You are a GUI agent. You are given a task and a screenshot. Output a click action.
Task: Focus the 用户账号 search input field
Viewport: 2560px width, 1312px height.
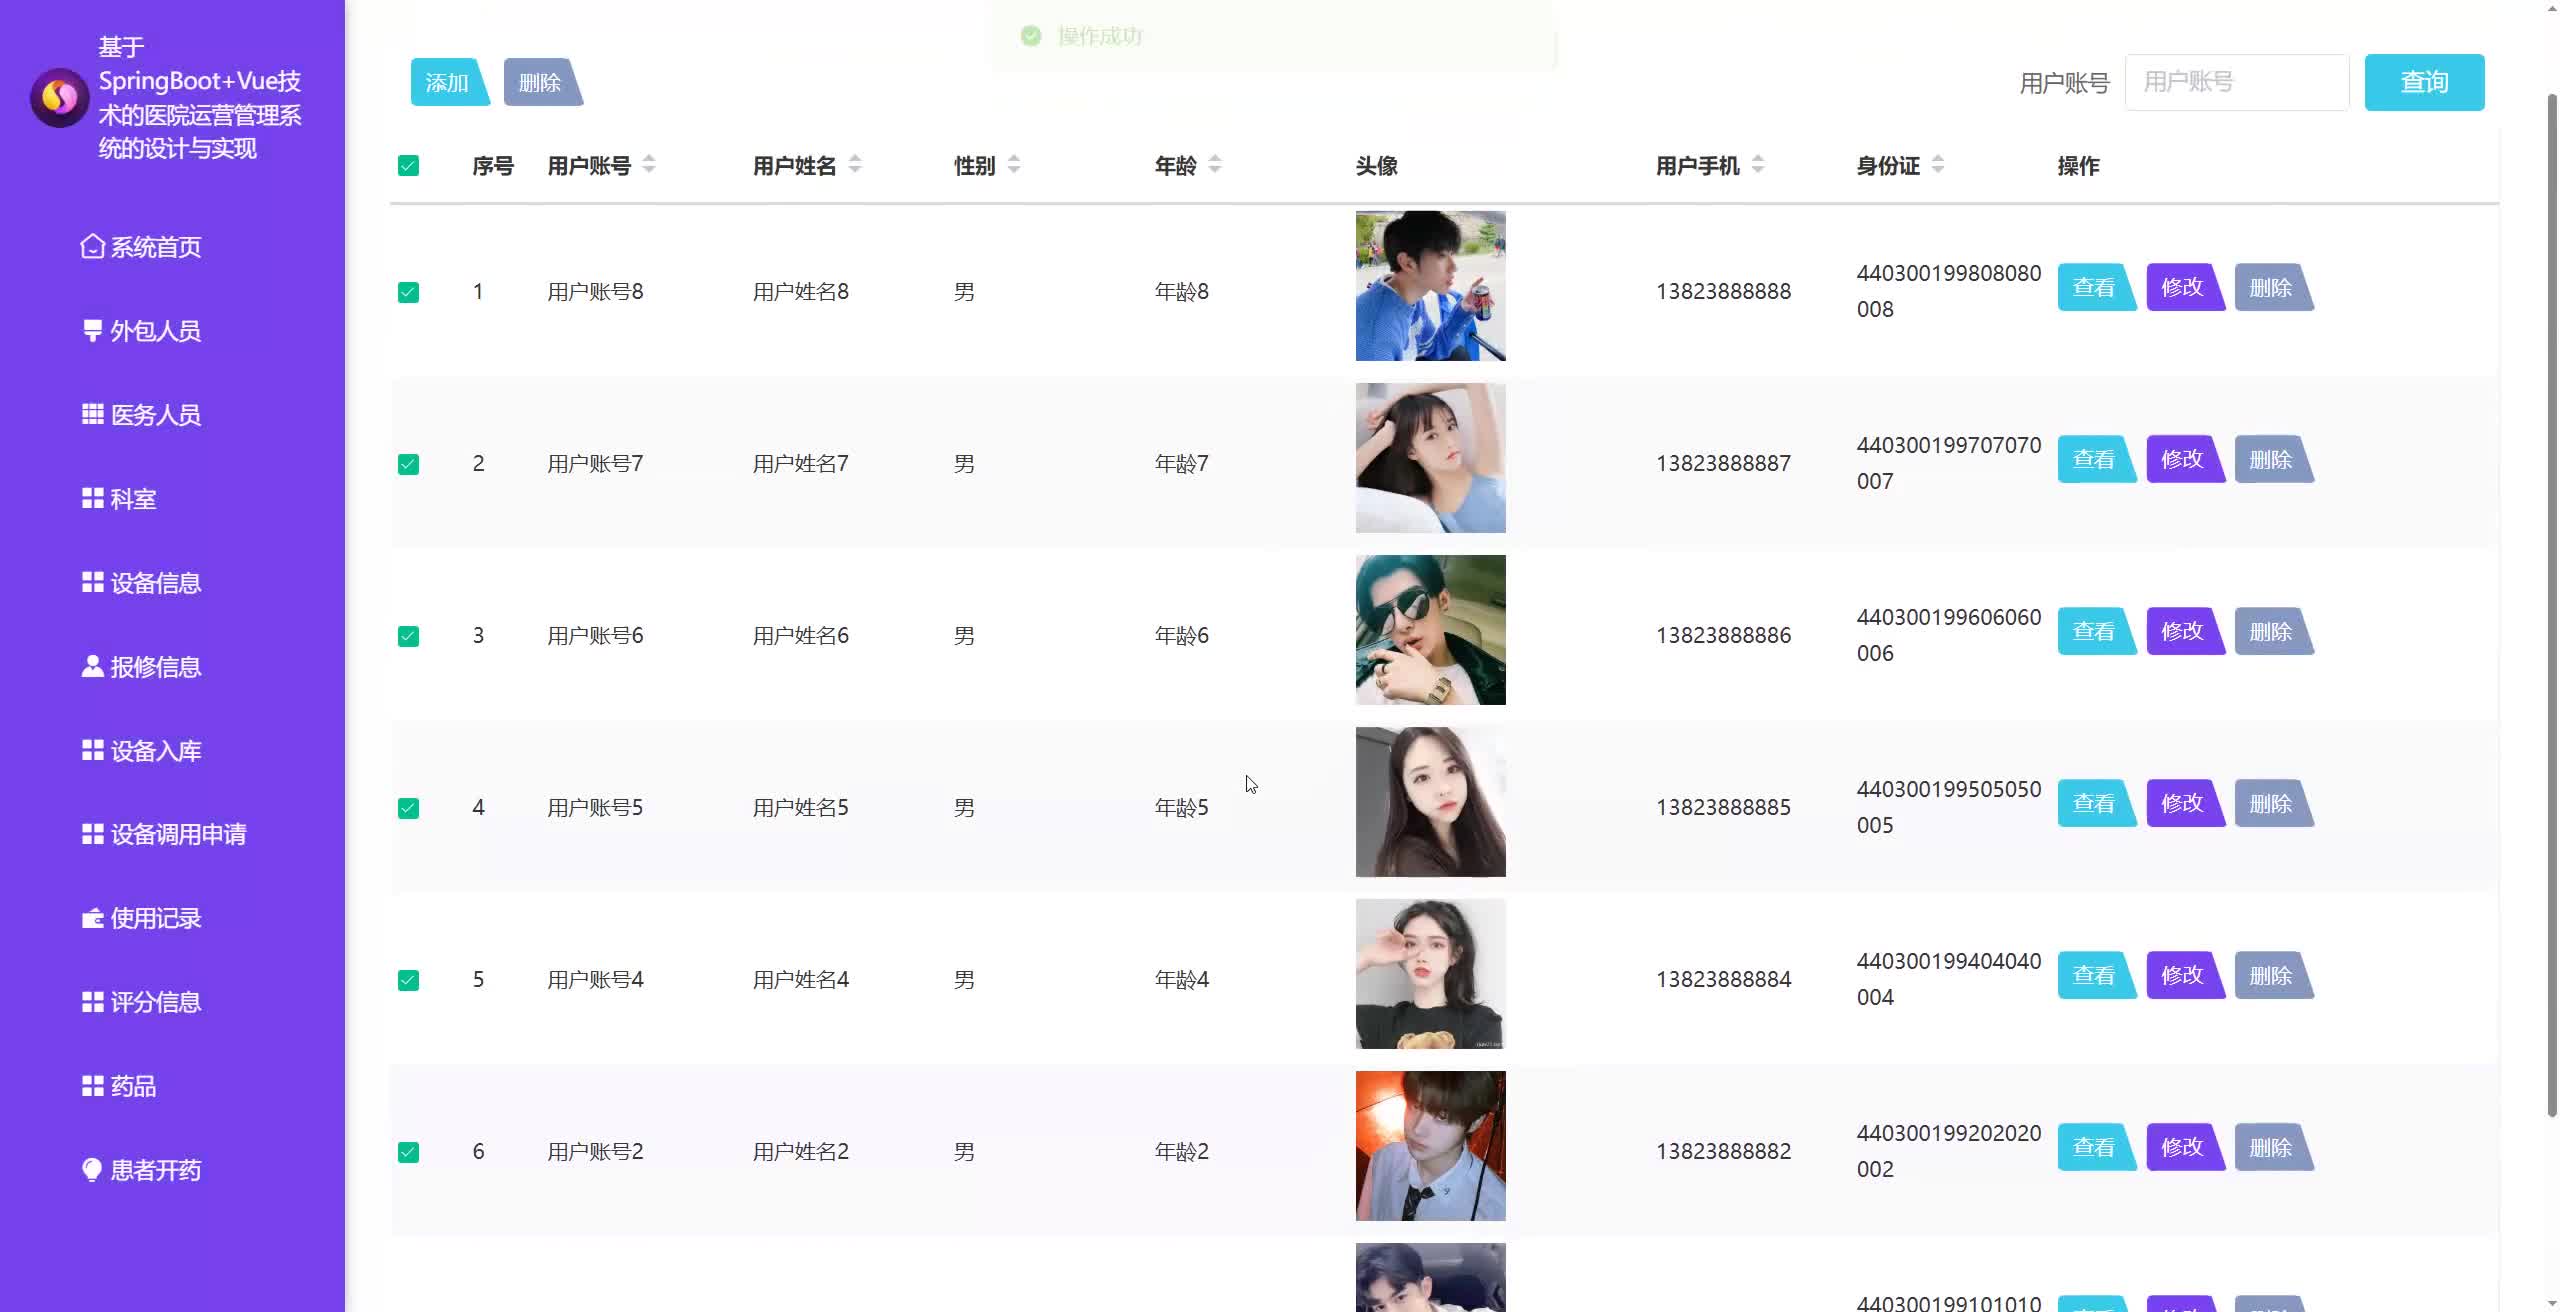[2236, 82]
